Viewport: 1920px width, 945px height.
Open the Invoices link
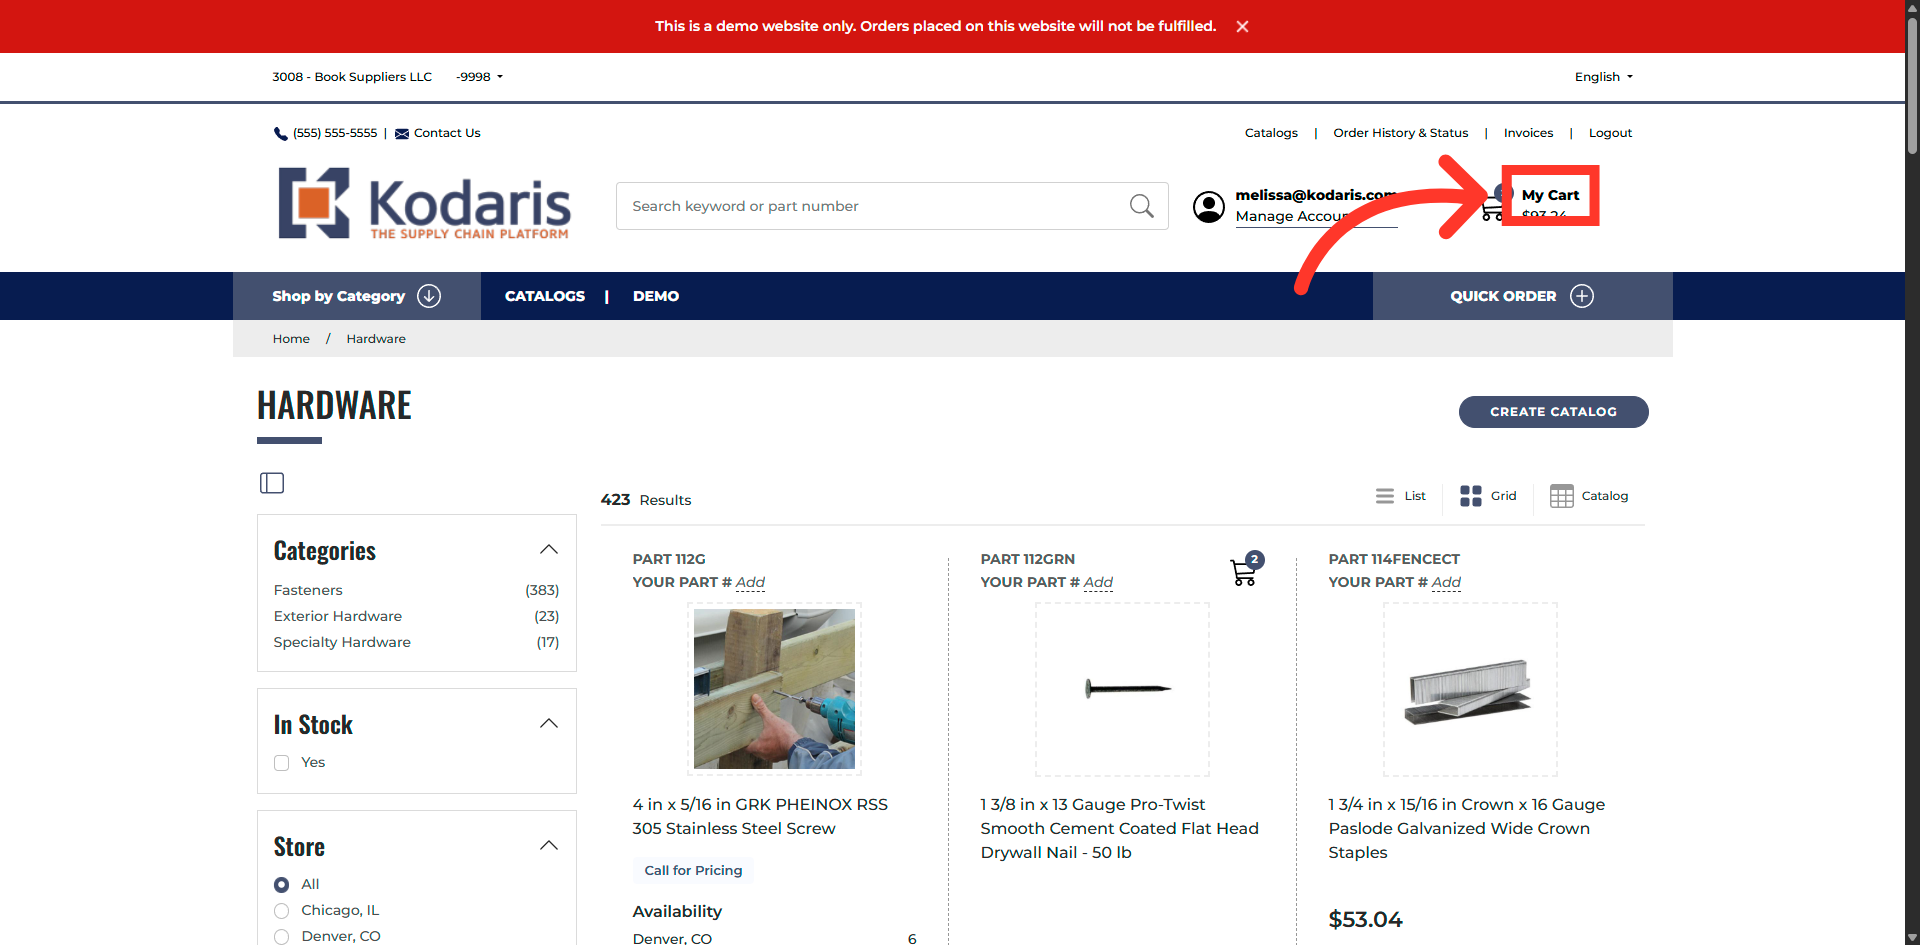click(x=1528, y=133)
